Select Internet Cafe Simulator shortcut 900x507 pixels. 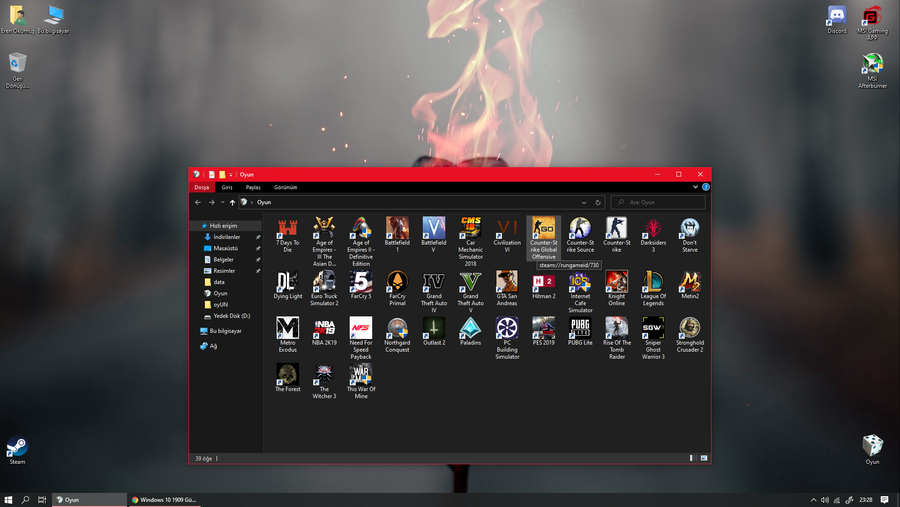580,292
